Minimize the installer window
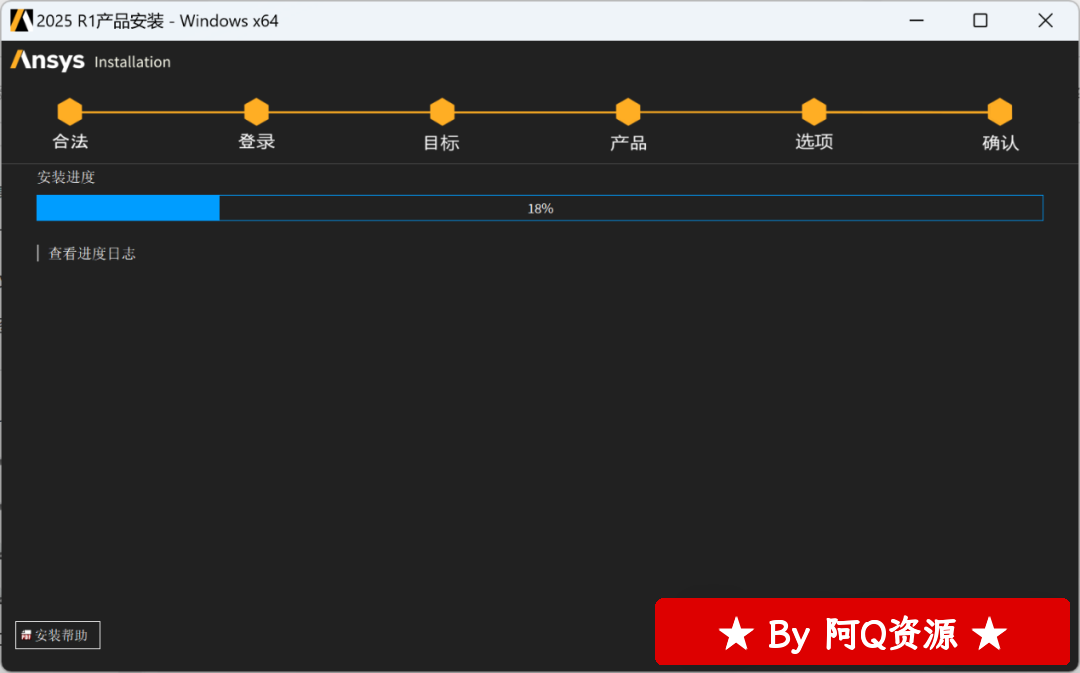 click(x=916, y=21)
